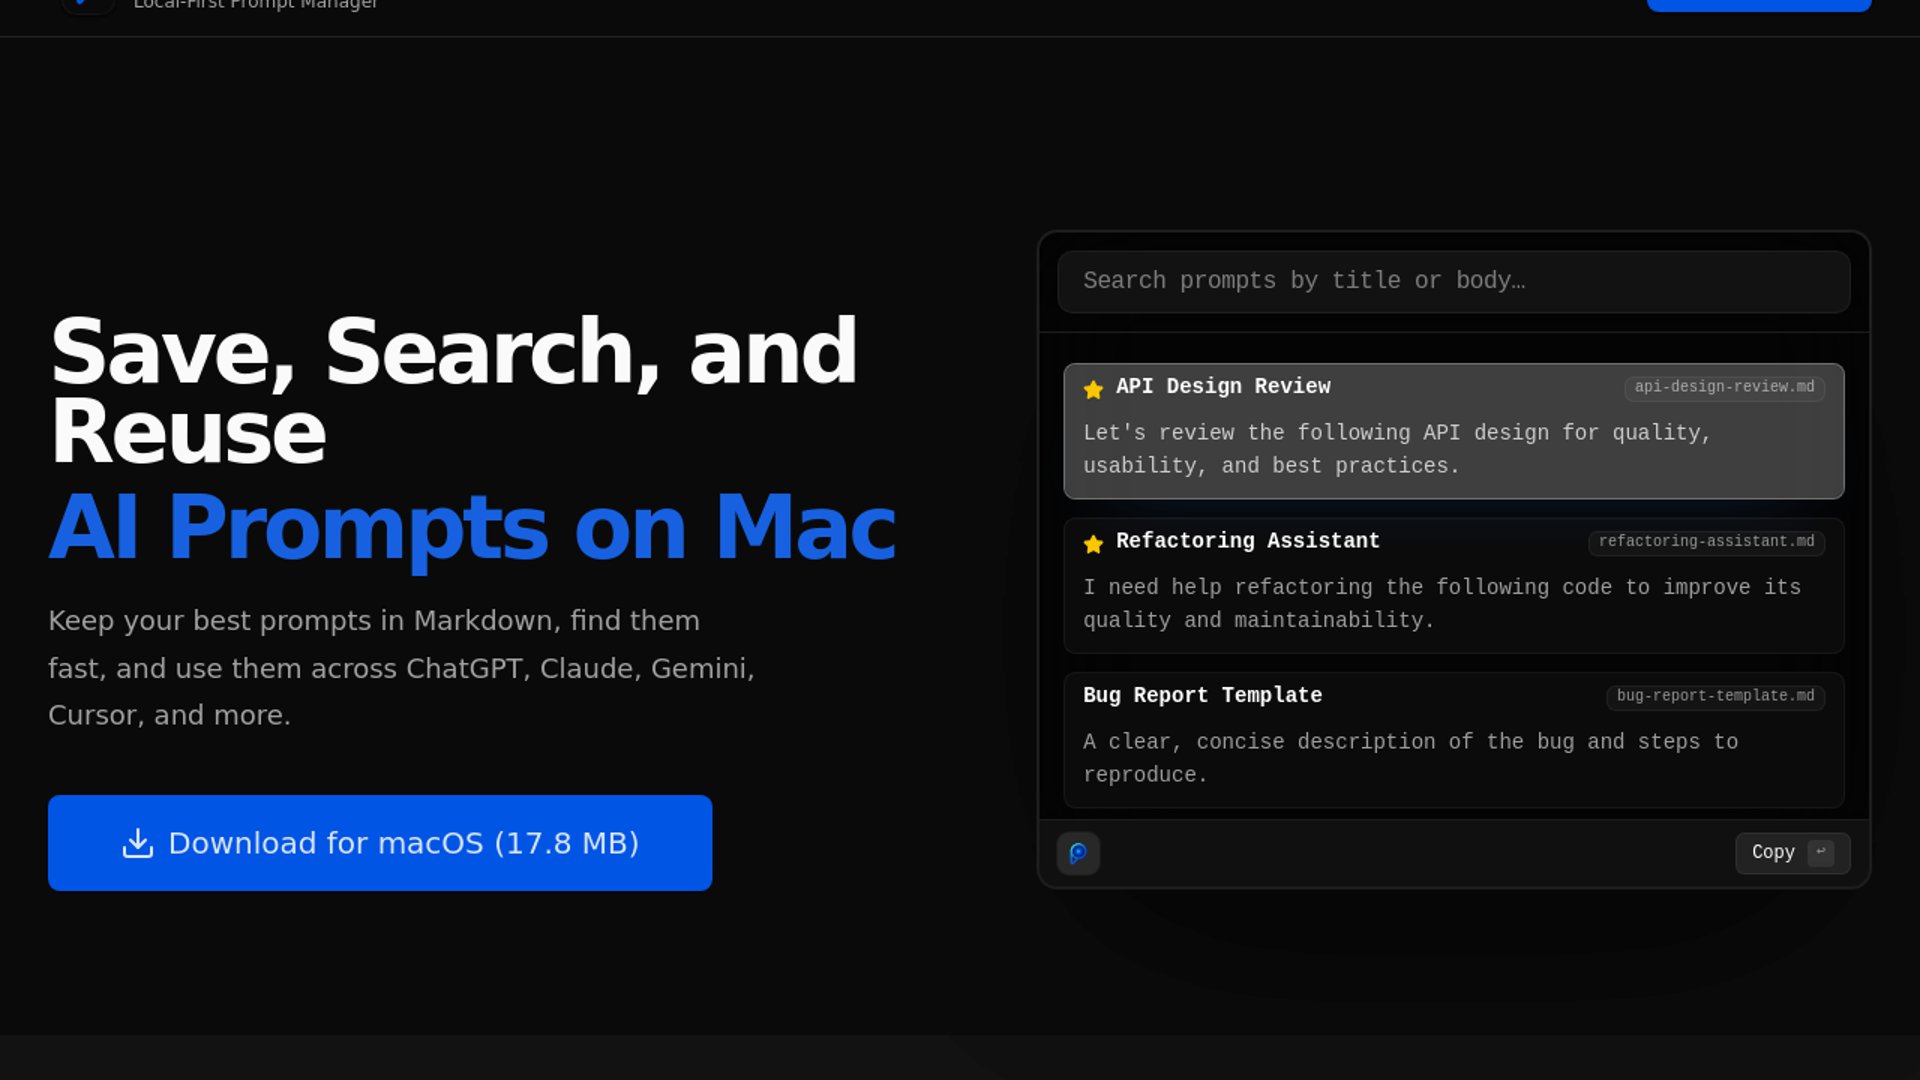
Task: Click the Local-First Prompt Manager header text
Action: coord(256,5)
